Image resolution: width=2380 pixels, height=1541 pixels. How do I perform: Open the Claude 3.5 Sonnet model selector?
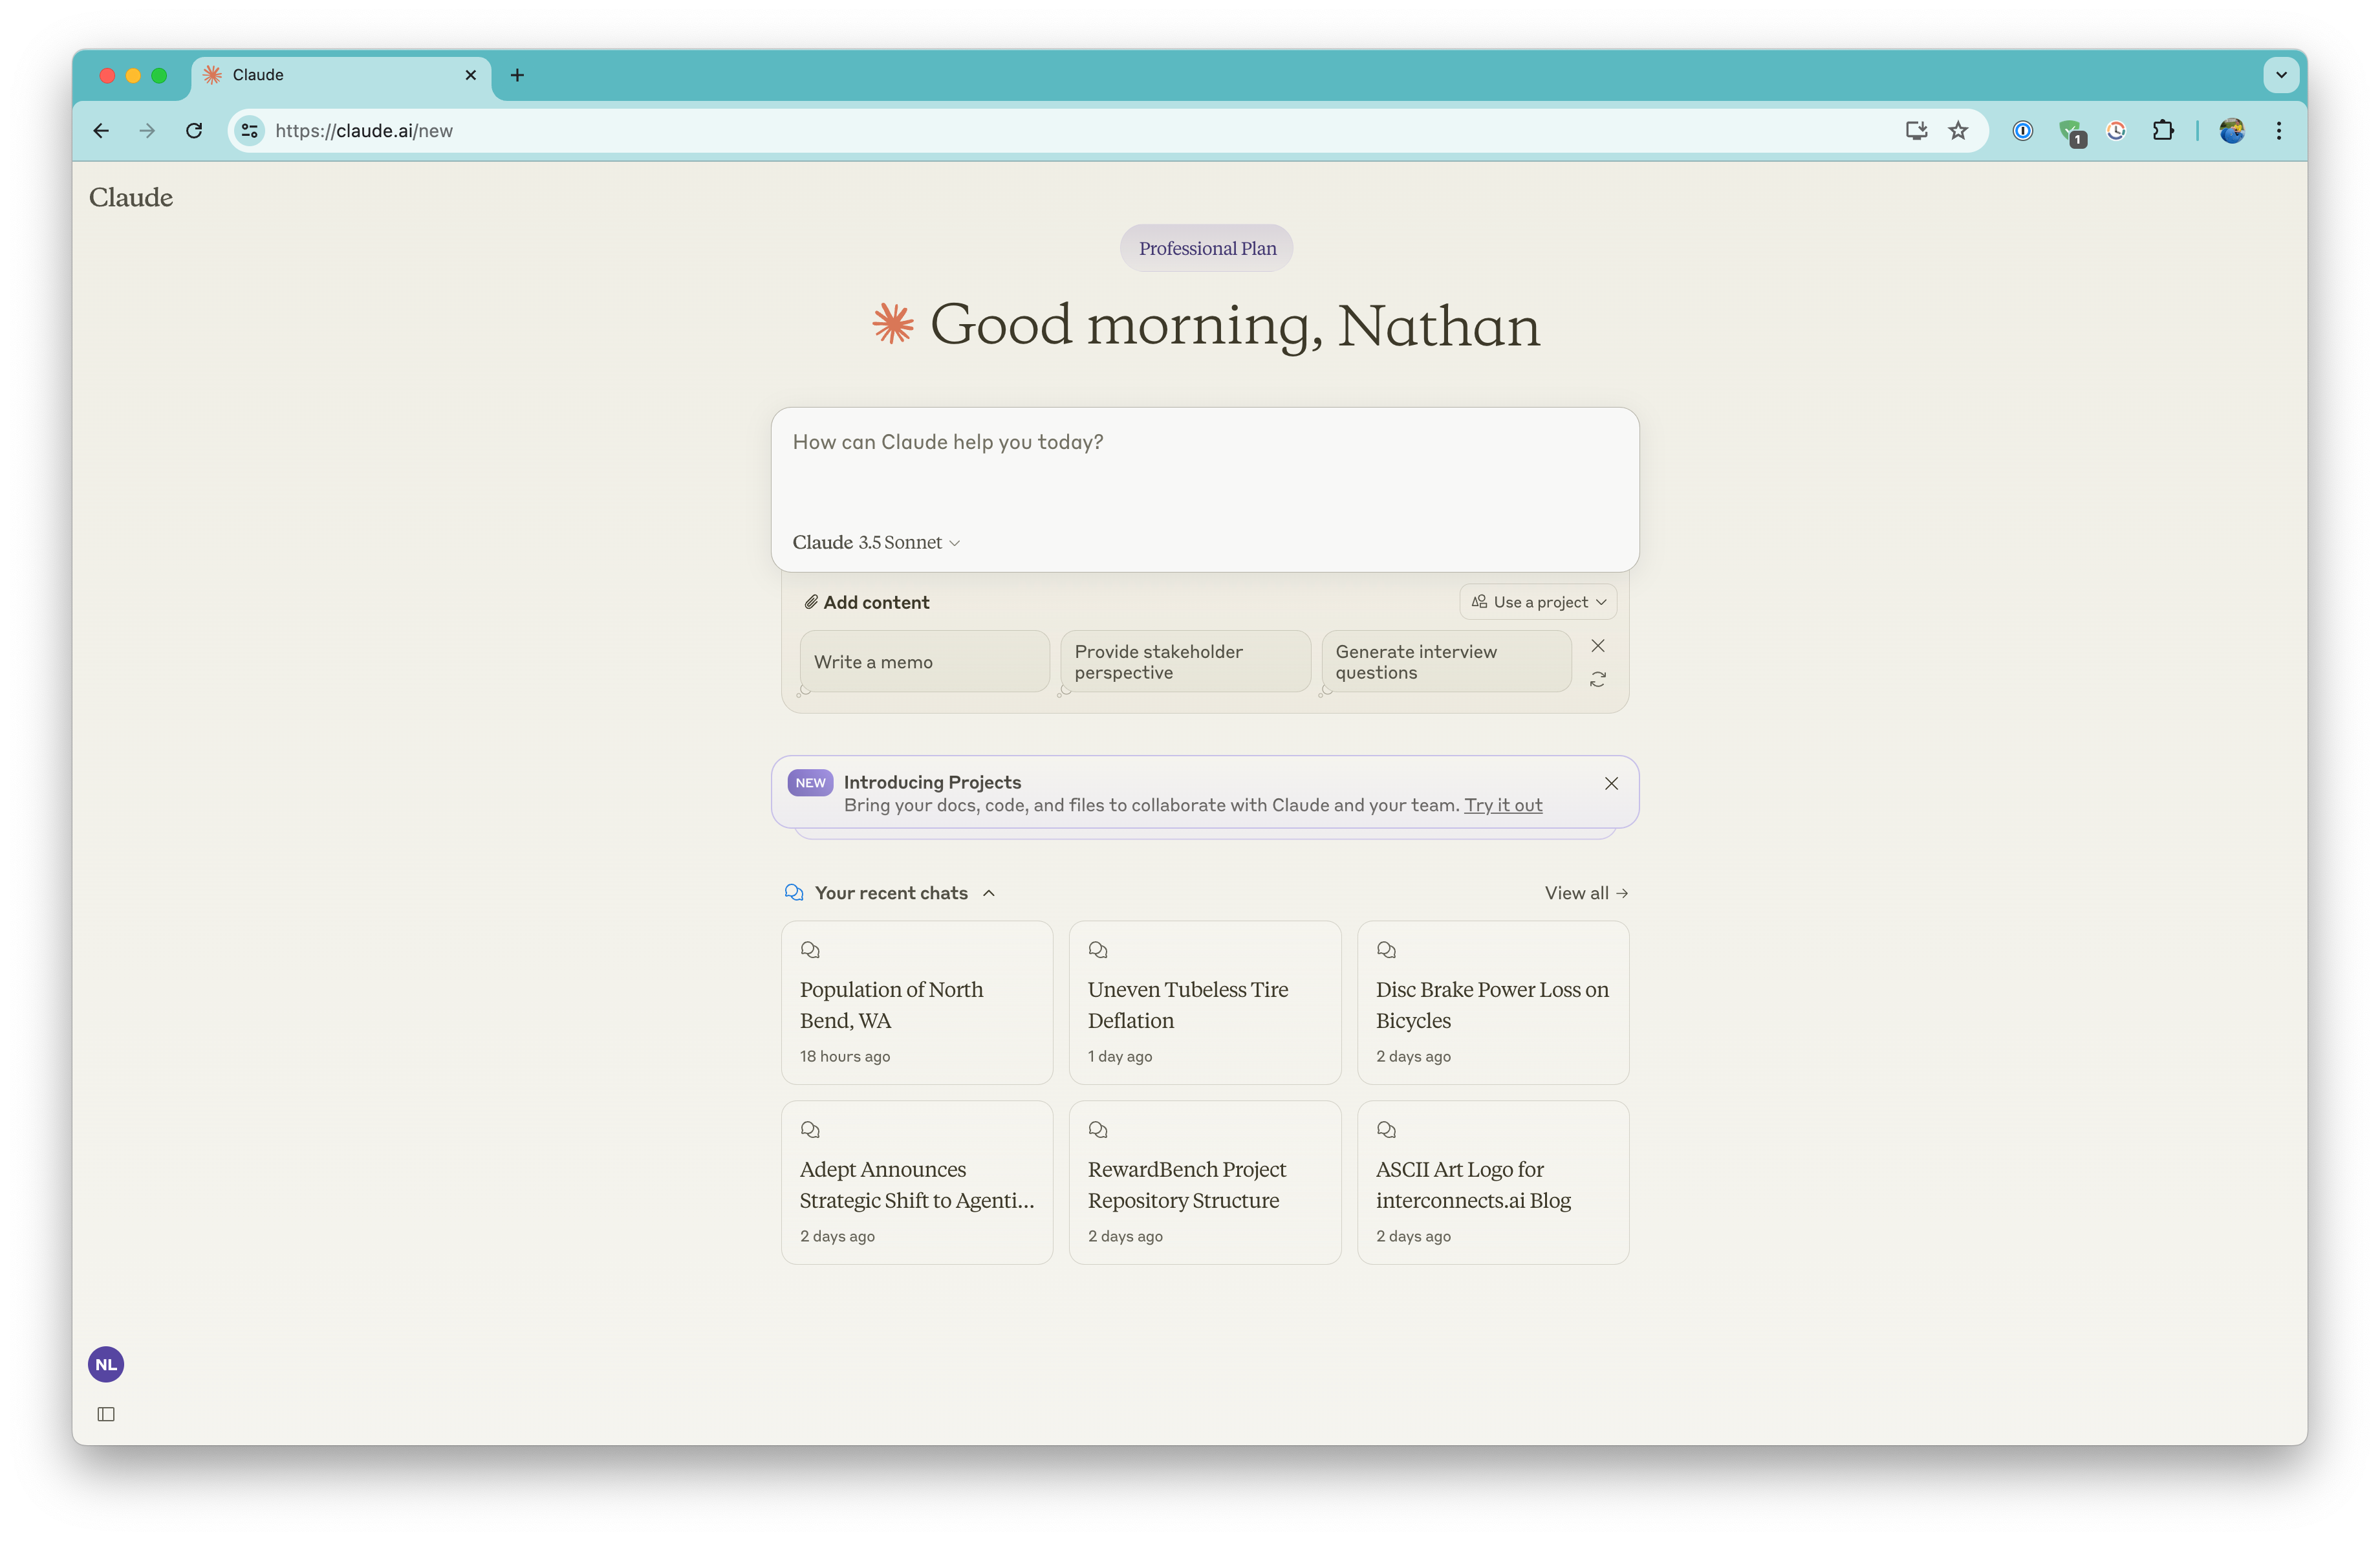click(x=875, y=542)
